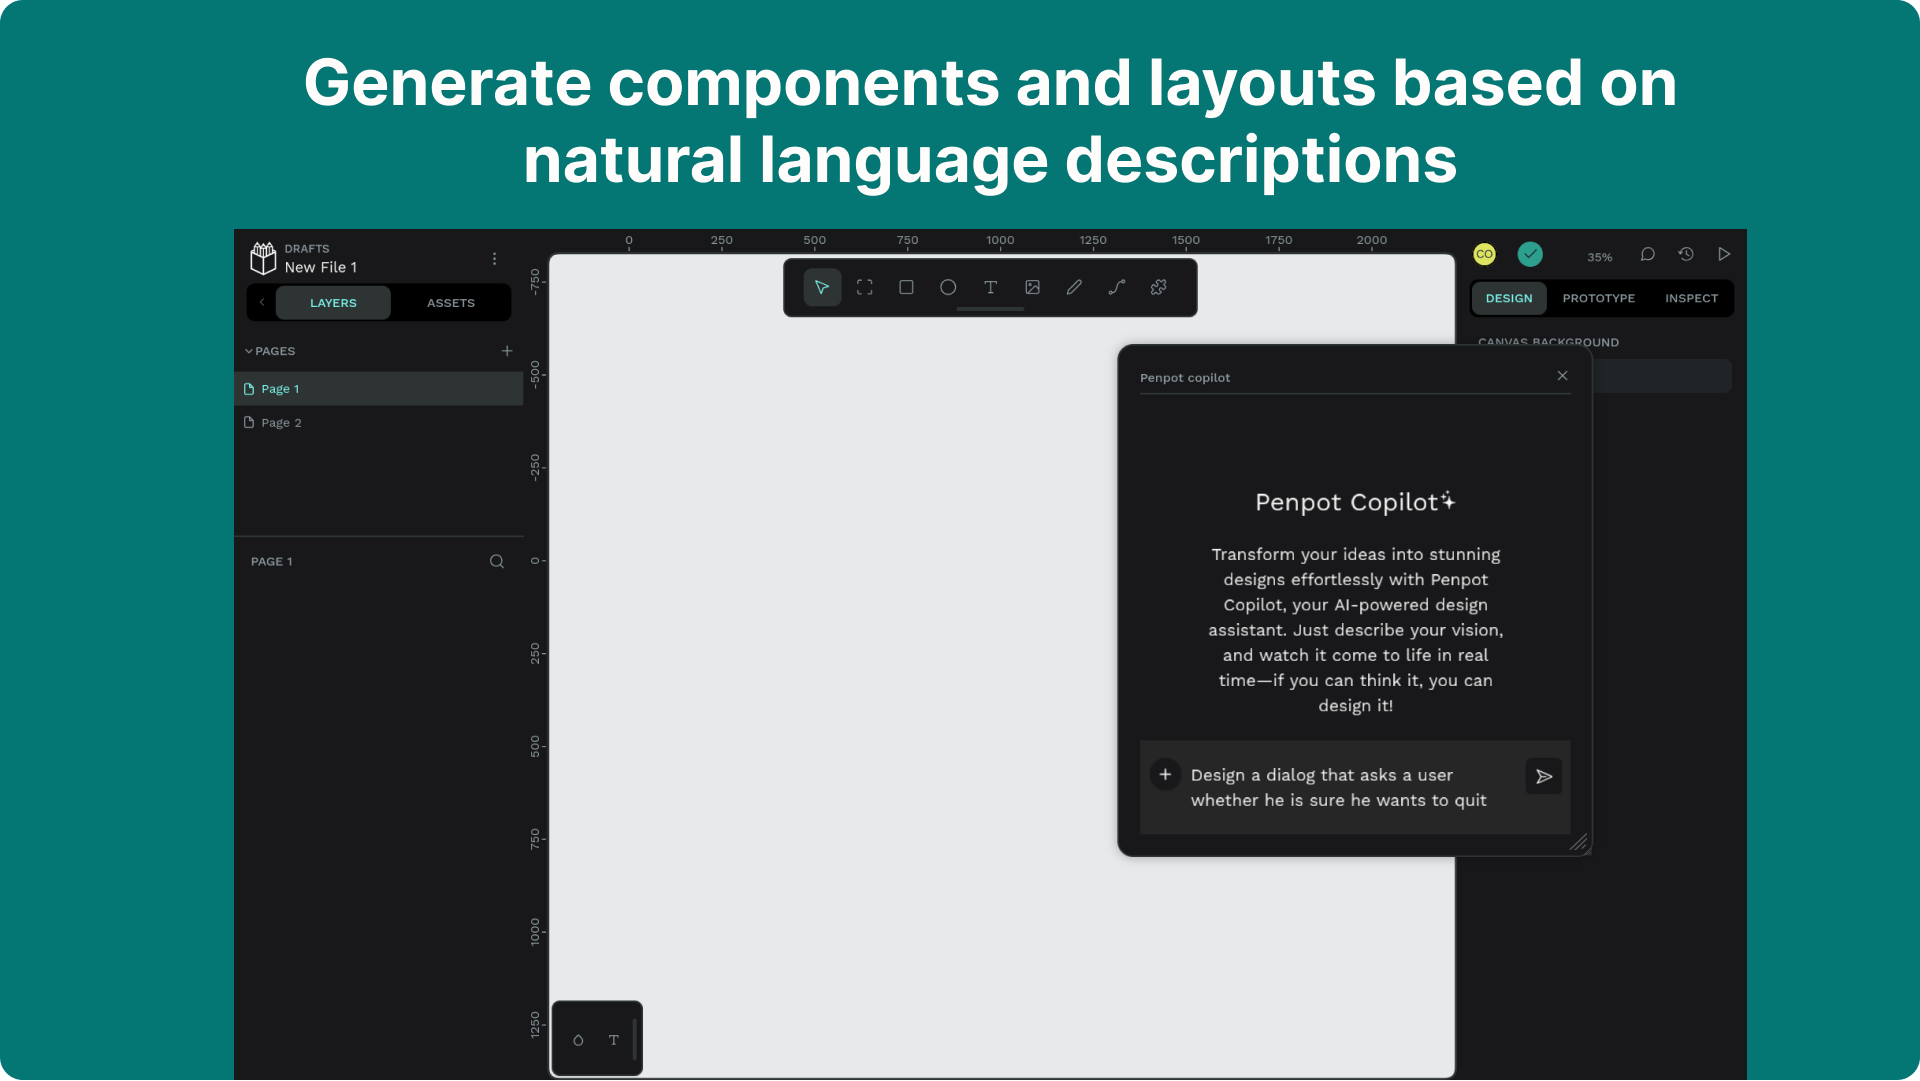Select the Path curve tool
Screen dimensions: 1920x1081
pos(1117,288)
